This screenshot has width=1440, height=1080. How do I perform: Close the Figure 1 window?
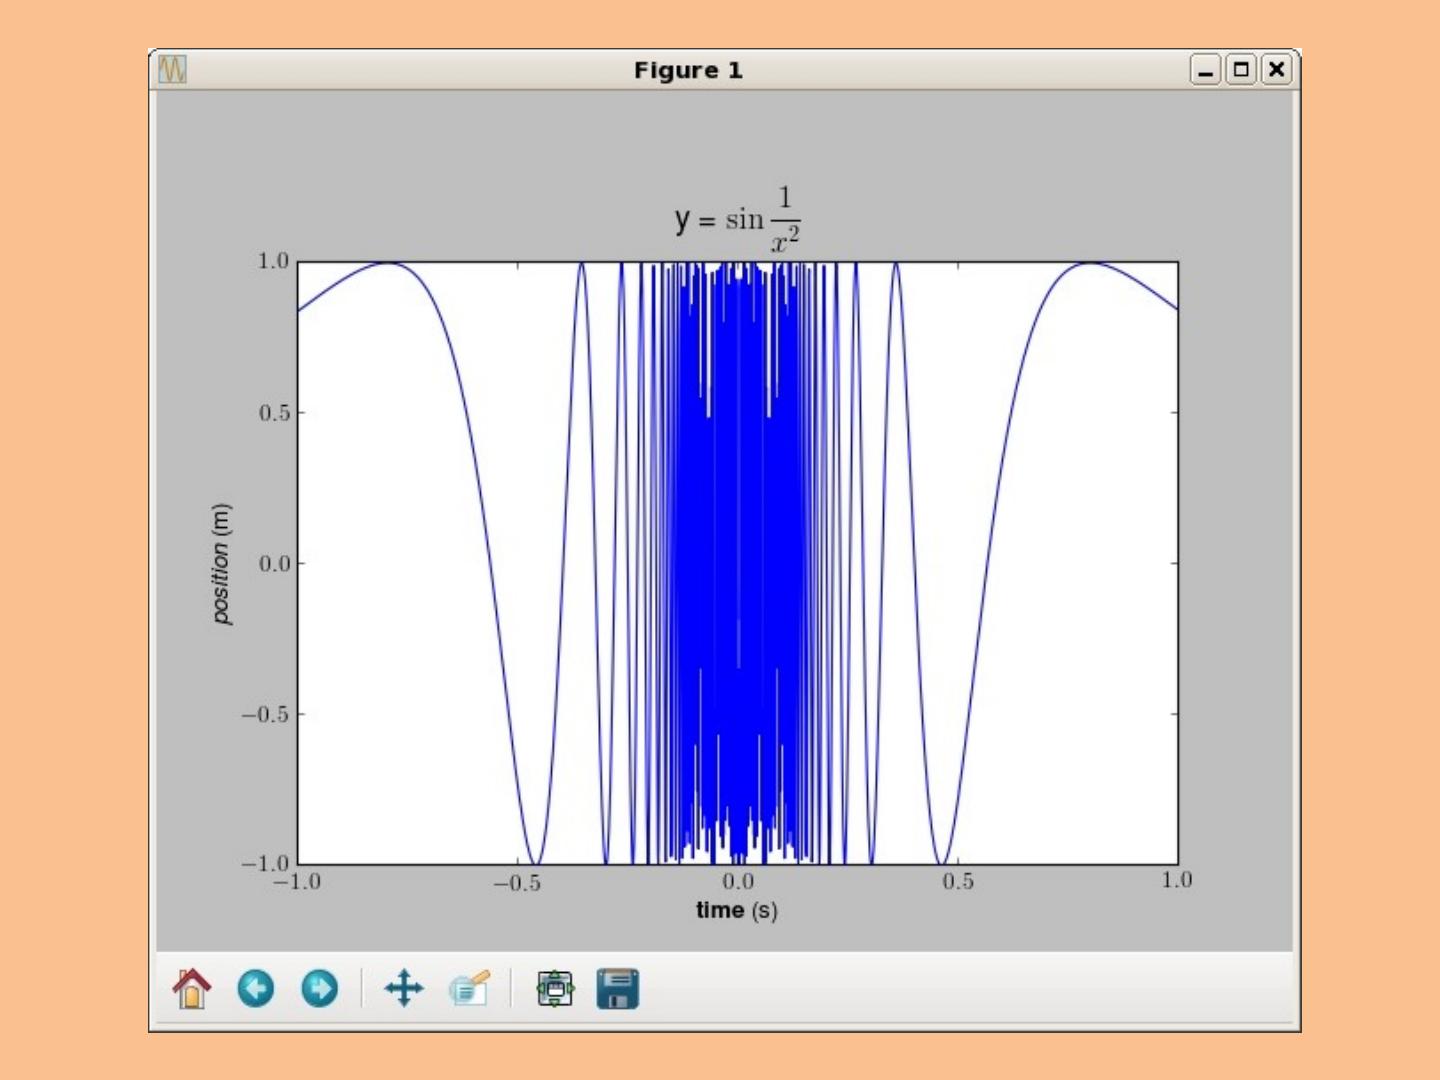[x=1276, y=70]
